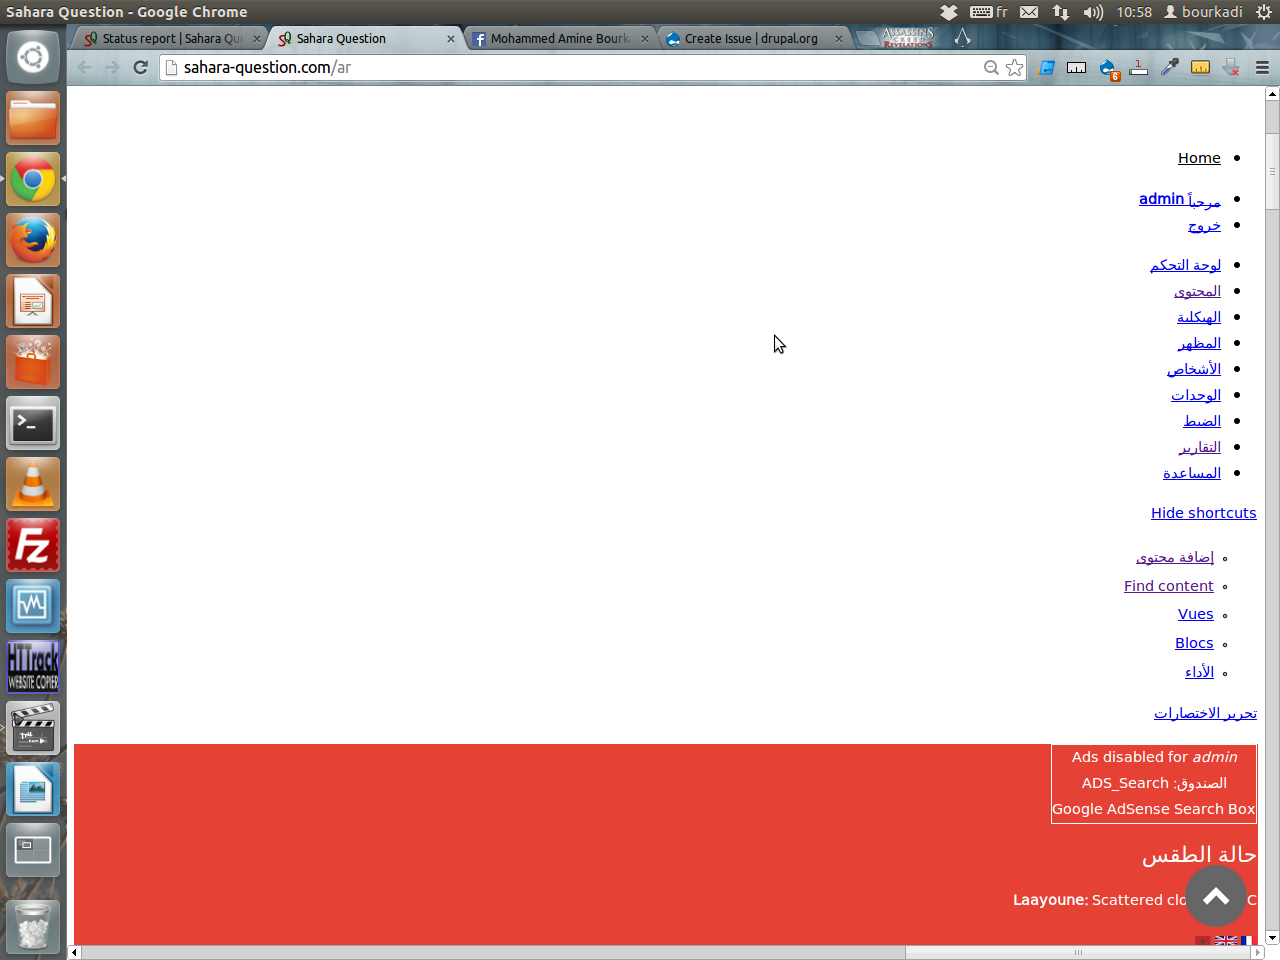Image resolution: width=1280 pixels, height=960 pixels.
Task: Open the keyboard layout fr indicator
Action: tap(988, 12)
